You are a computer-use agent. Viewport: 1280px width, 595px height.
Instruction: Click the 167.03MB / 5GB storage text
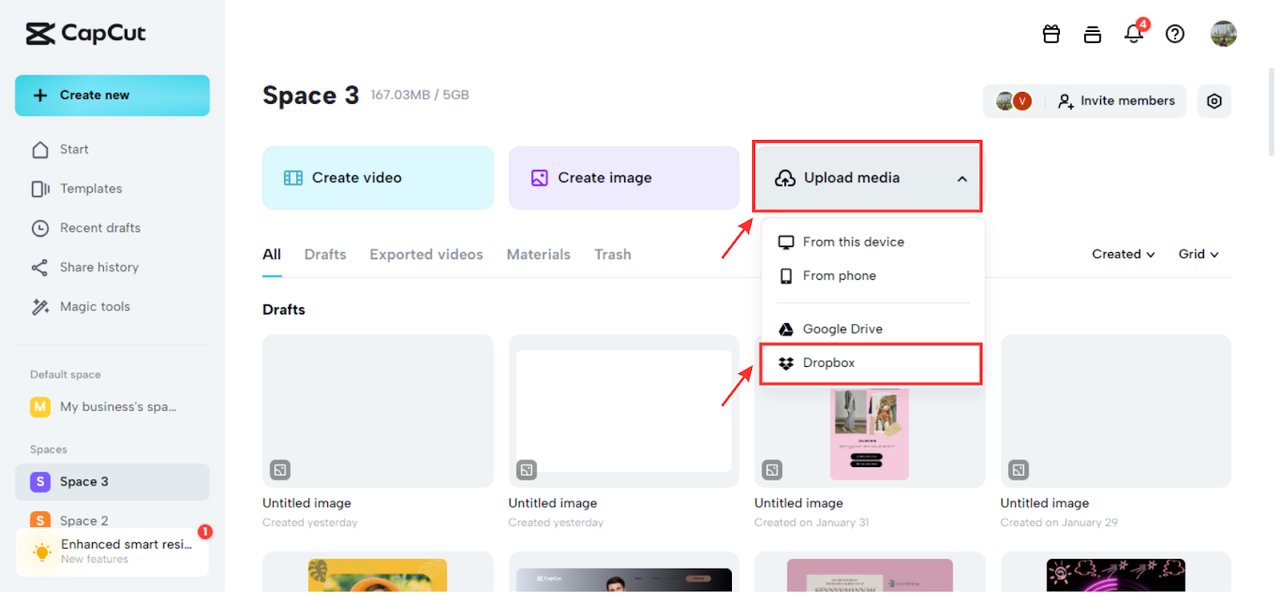coord(420,95)
